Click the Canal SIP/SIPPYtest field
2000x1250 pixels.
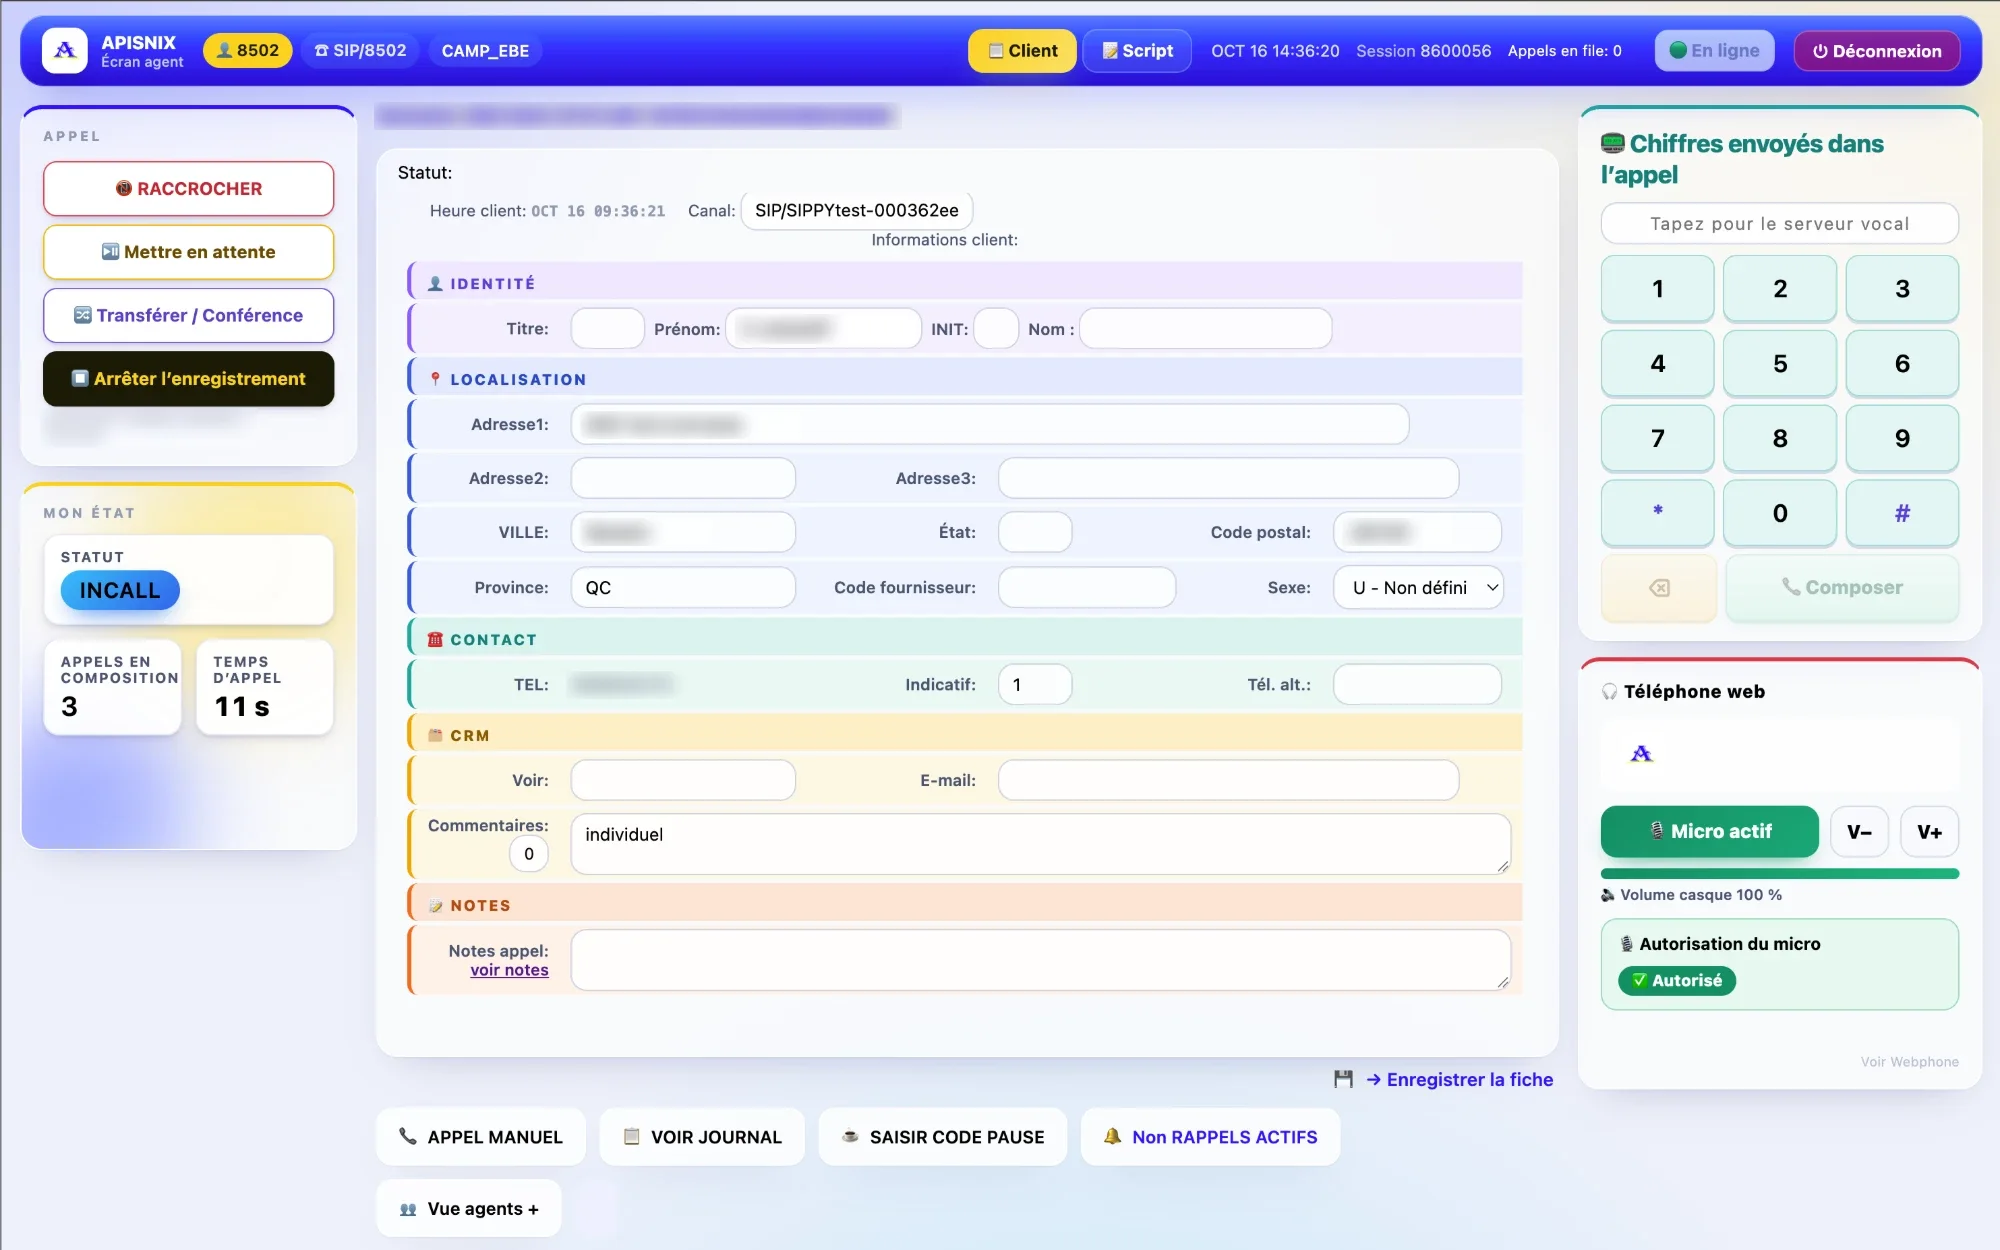coord(856,210)
